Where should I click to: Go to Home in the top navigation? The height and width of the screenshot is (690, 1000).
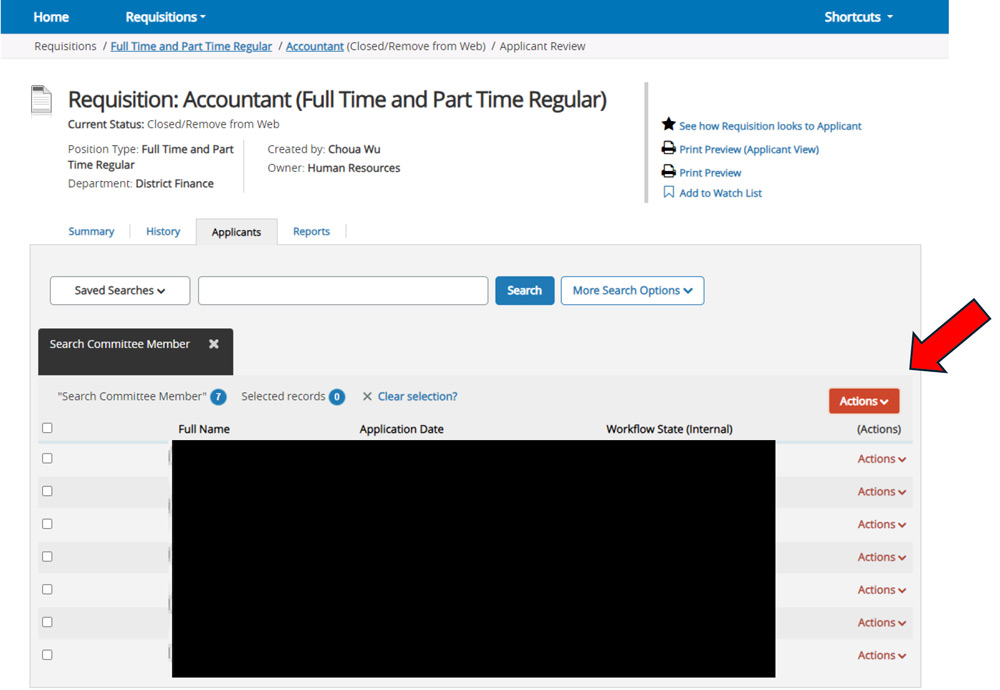[x=51, y=17]
